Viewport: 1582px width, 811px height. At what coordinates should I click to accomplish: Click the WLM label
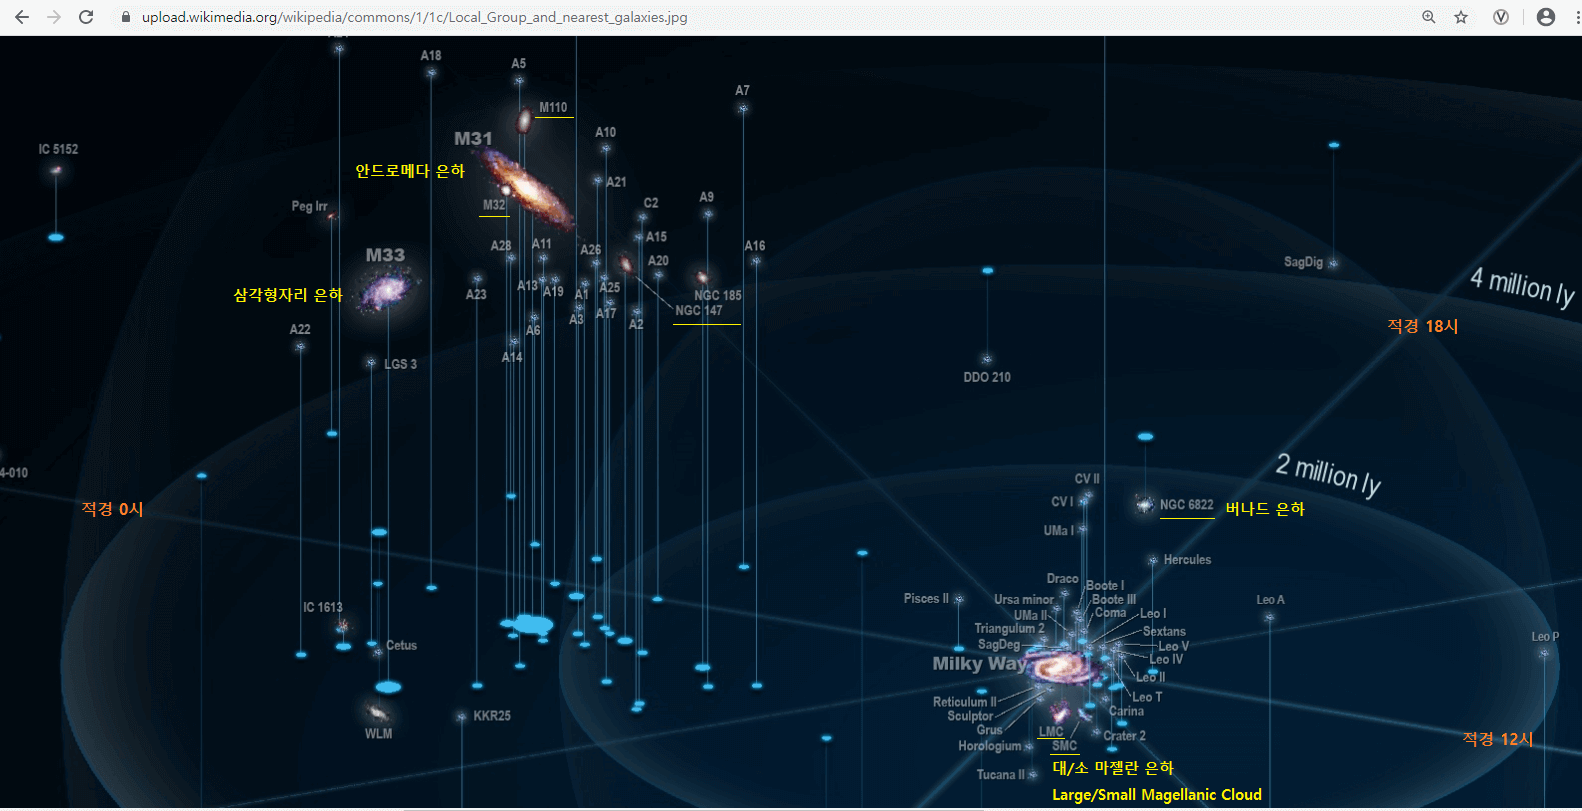pyautogui.click(x=378, y=734)
